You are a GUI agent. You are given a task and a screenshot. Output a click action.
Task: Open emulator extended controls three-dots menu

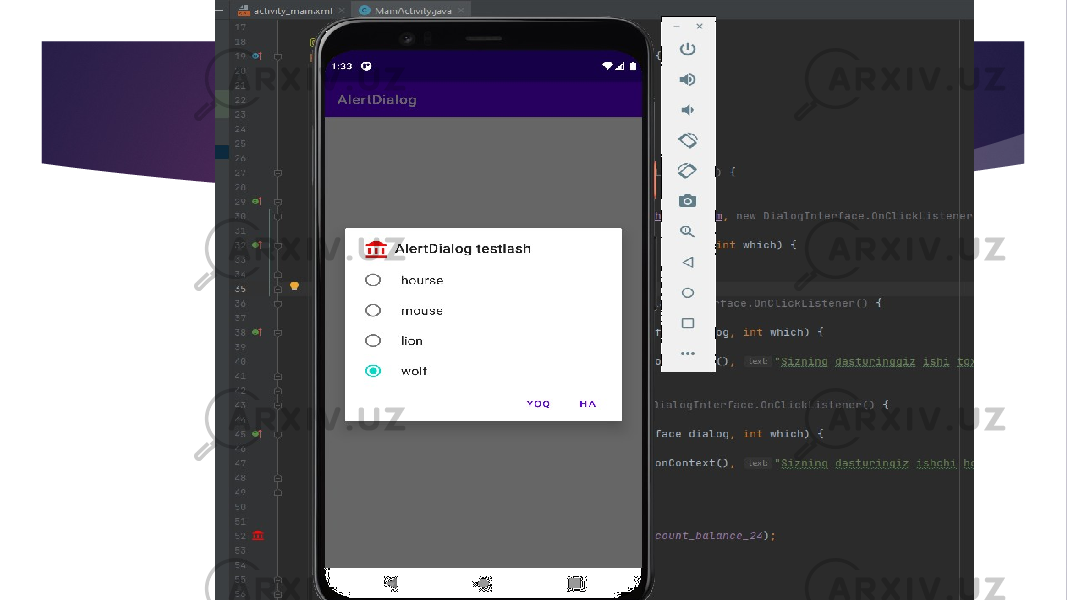(688, 353)
